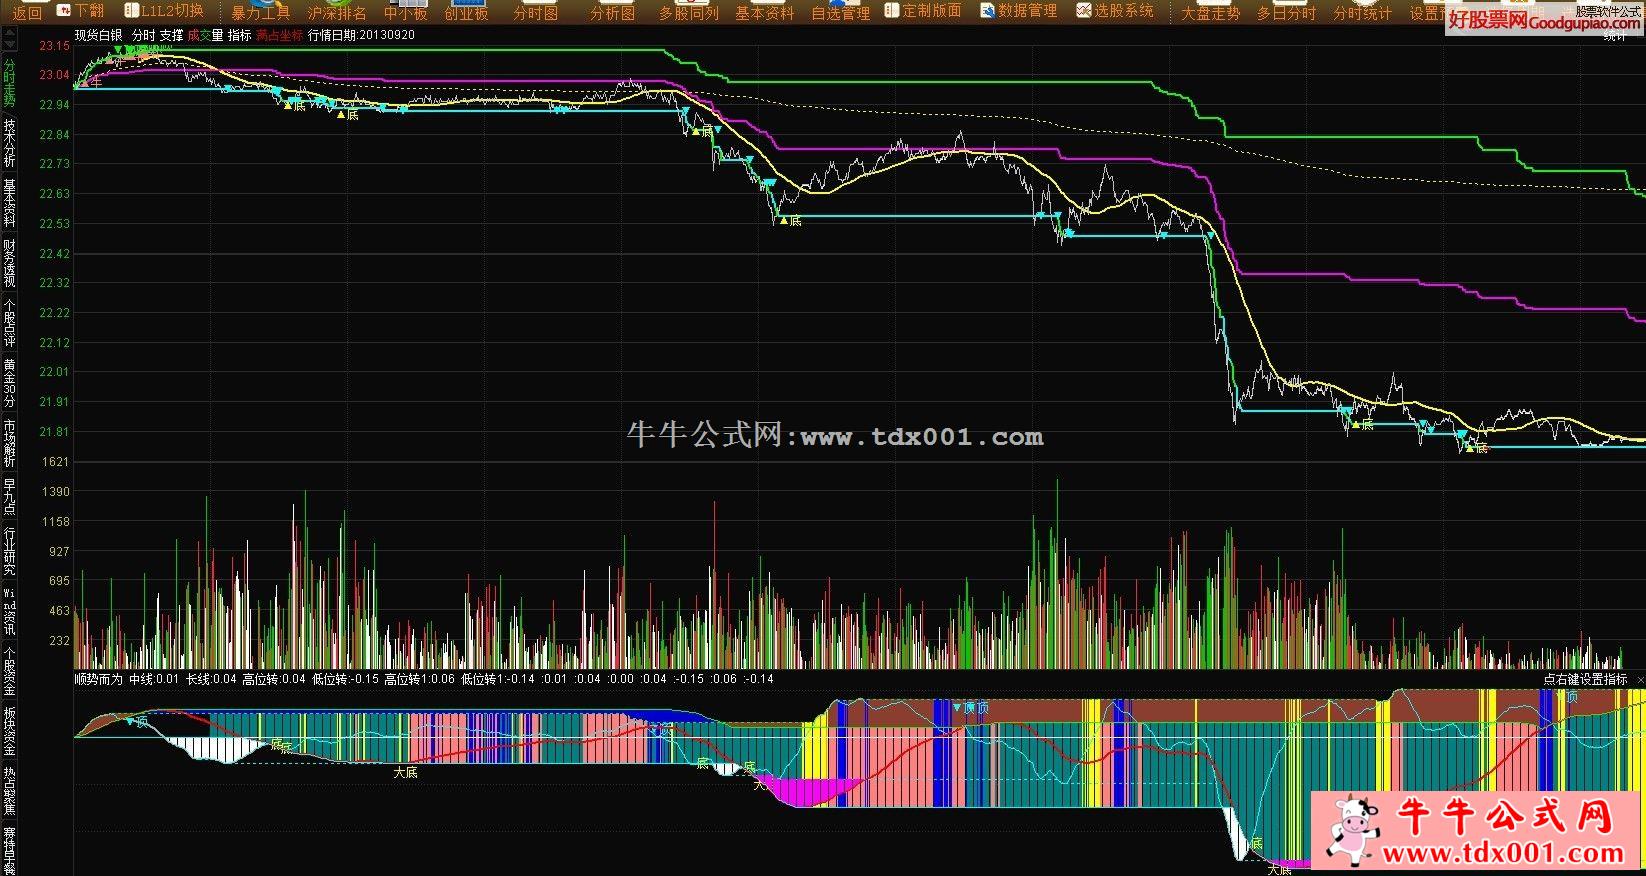Click the 指标 label in the chart header

coord(240,35)
